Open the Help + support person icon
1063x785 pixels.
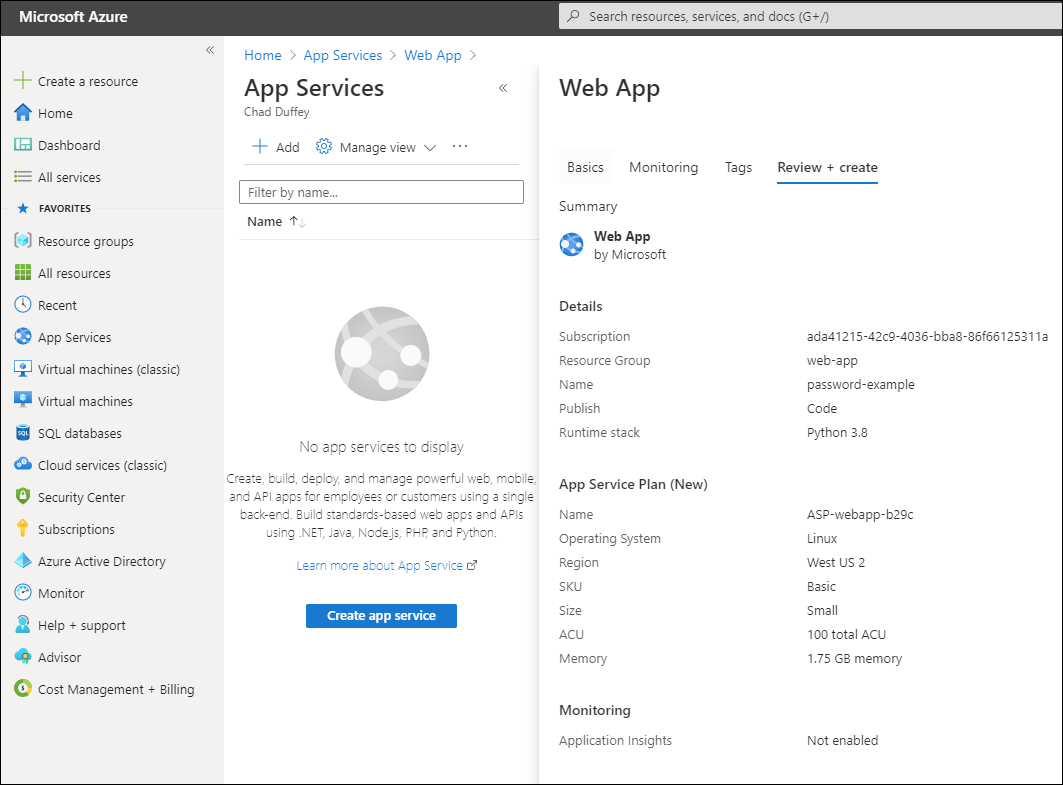click(22, 624)
